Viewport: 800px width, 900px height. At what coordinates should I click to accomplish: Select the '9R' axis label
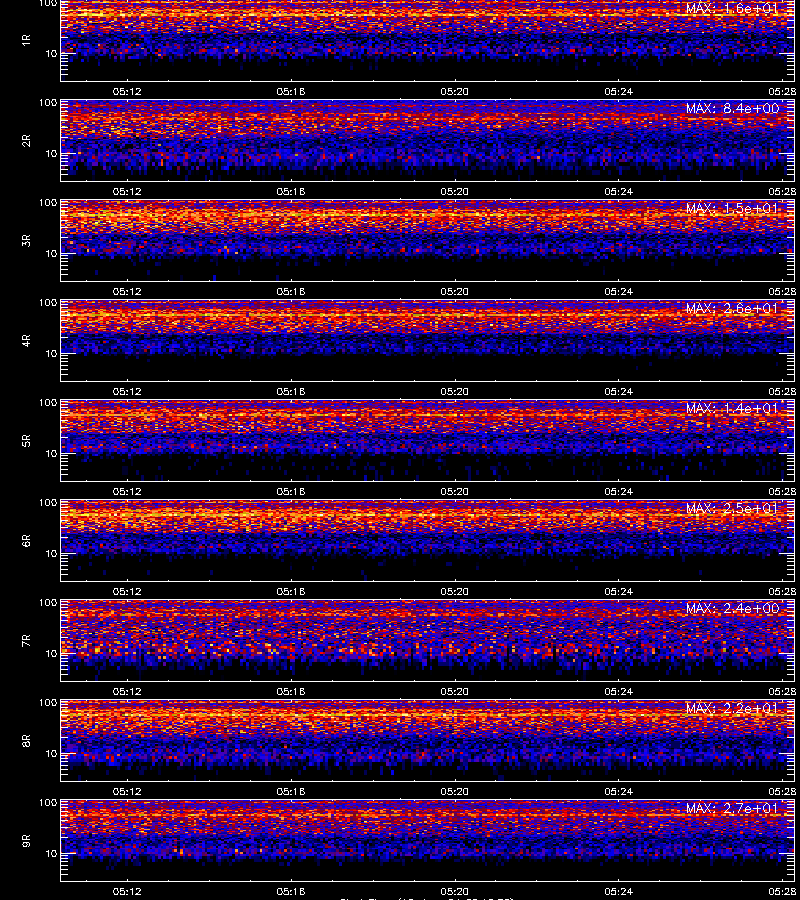click(26, 840)
